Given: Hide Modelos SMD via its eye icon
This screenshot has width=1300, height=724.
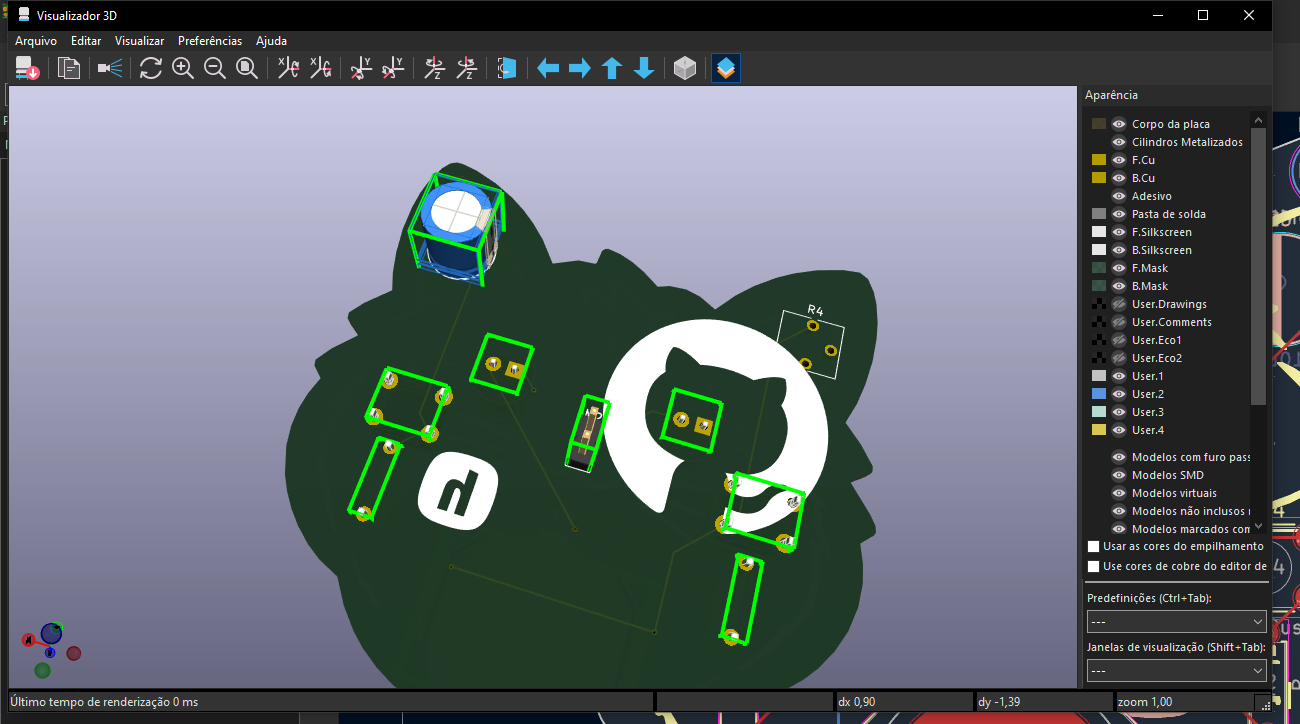Looking at the screenshot, I should tap(1119, 475).
